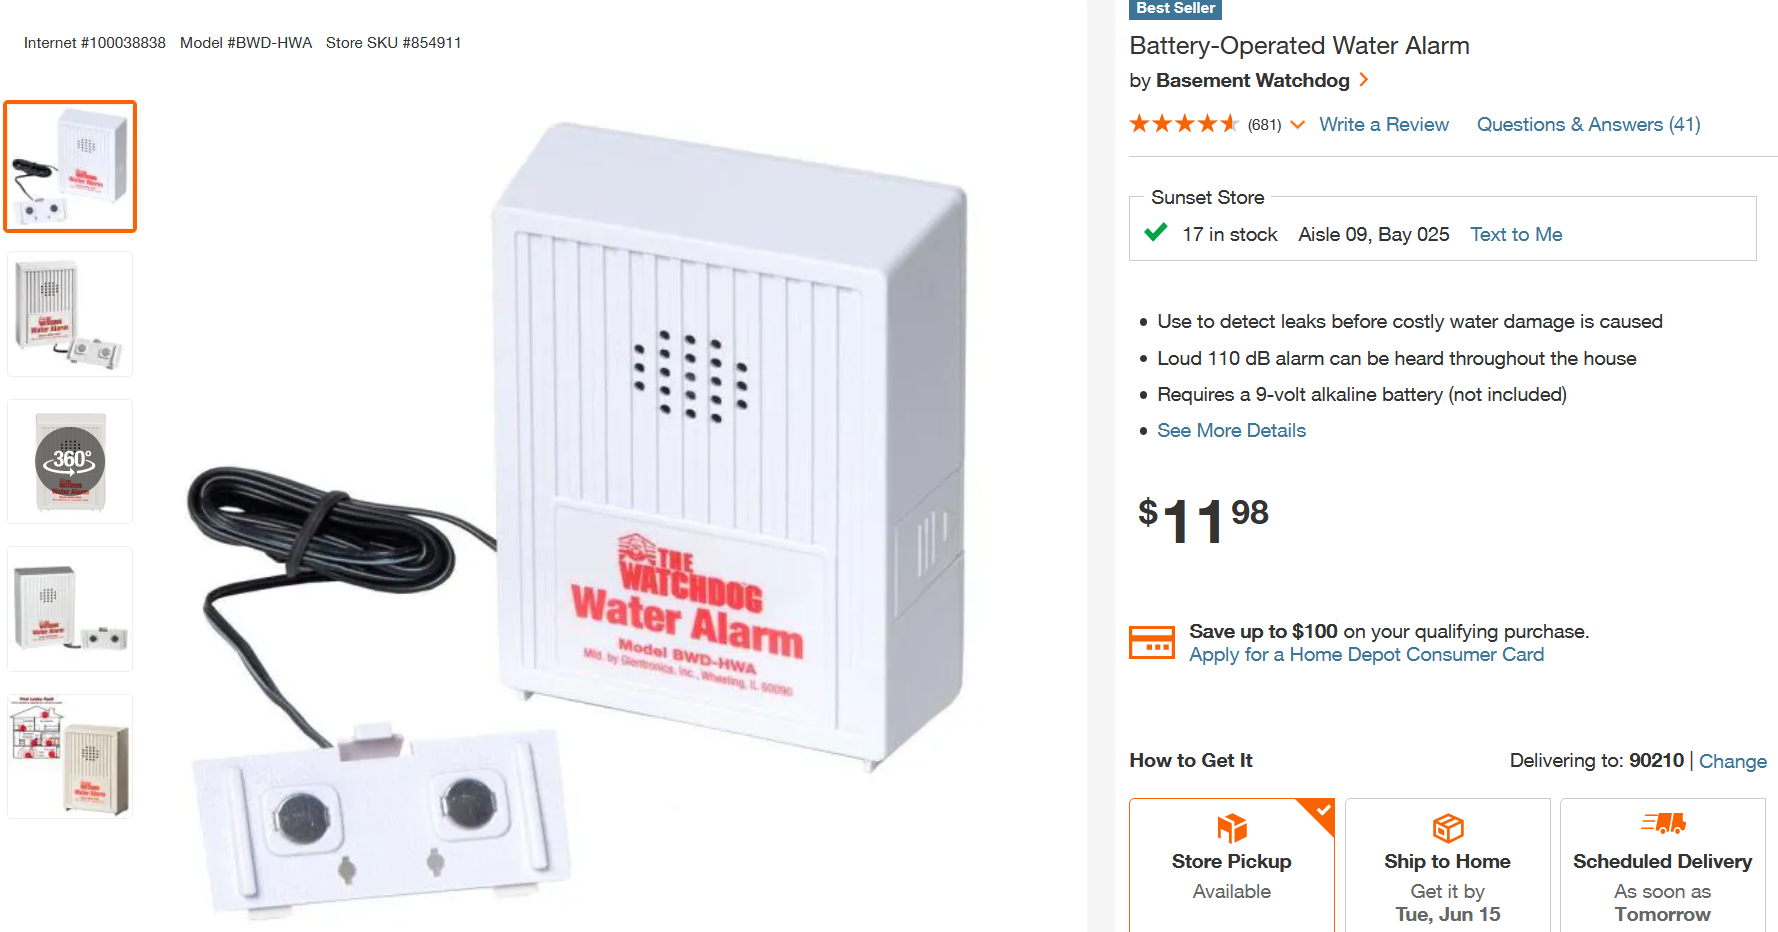This screenshot has height=932, width=1778.
Task: Open Questions & Answers
Action: (x=1588, y=124)
